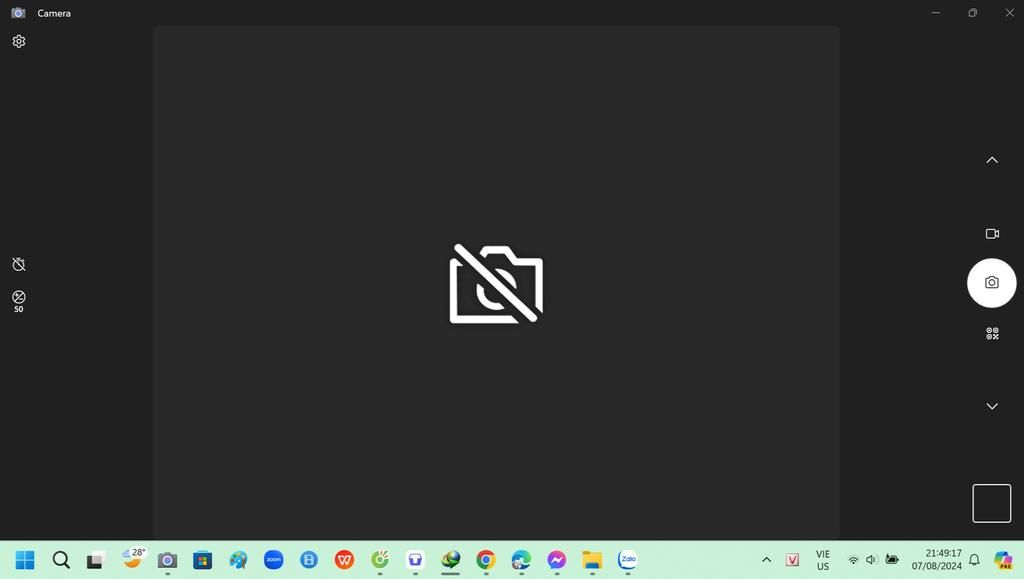Viewport: 1024px width, 579px height.
Task: Switch the VIE US input language
Action: pyautogui.click(x=823, y=560)
